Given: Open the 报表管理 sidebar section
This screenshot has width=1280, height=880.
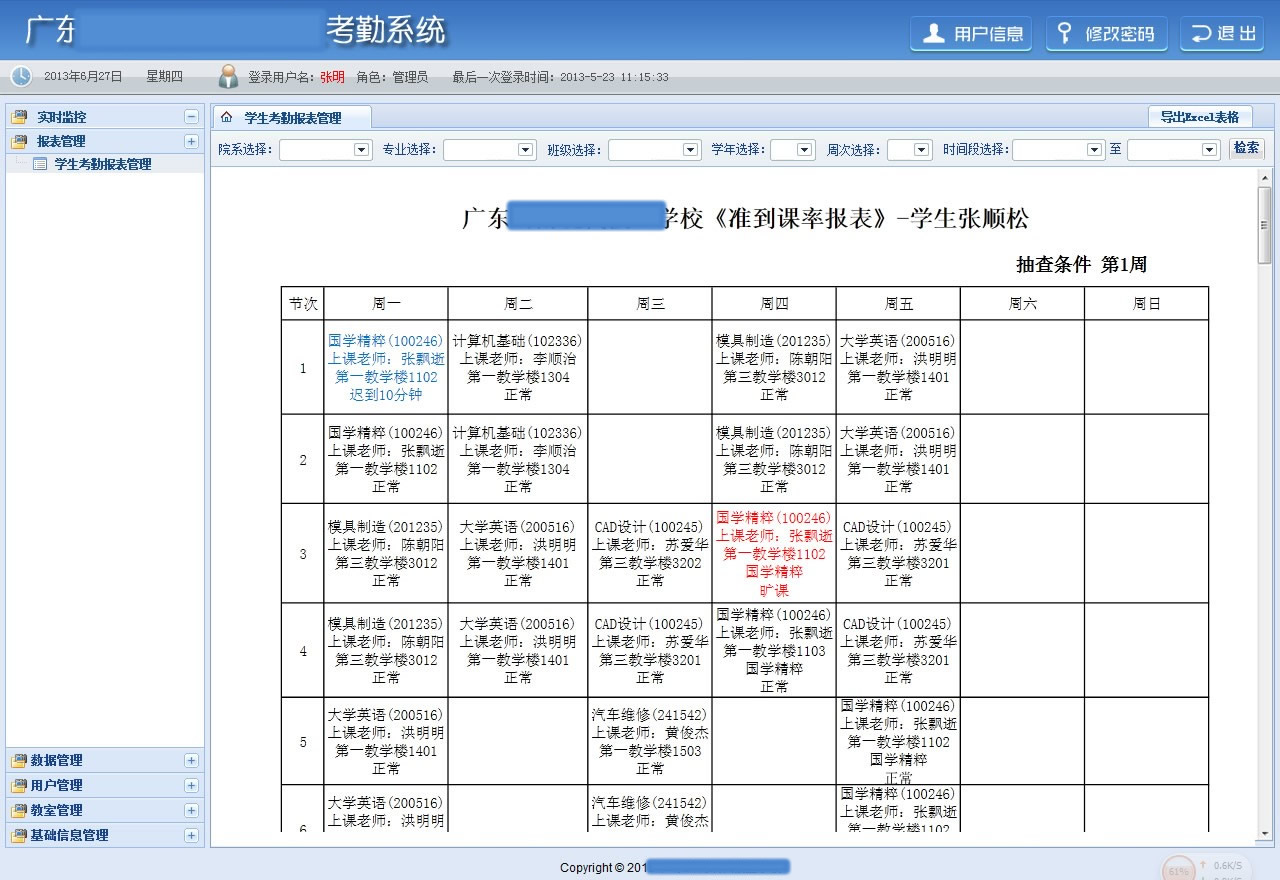Looking at the screenshot, I should pos(105,141).
